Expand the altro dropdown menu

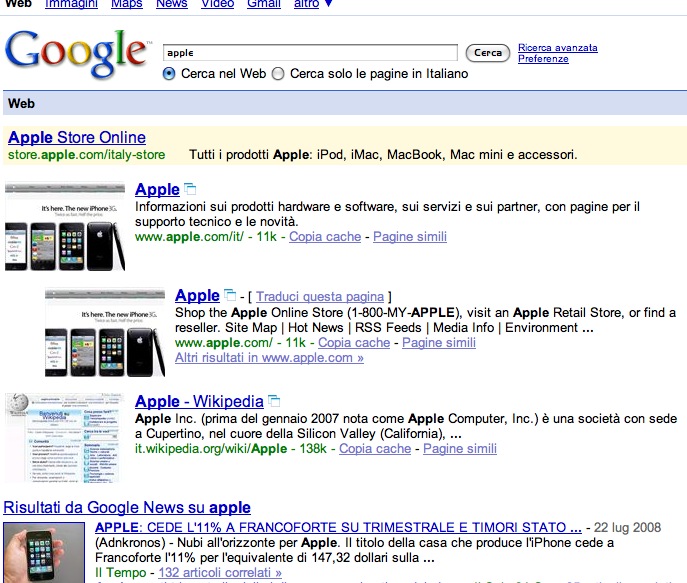(313, 4)
